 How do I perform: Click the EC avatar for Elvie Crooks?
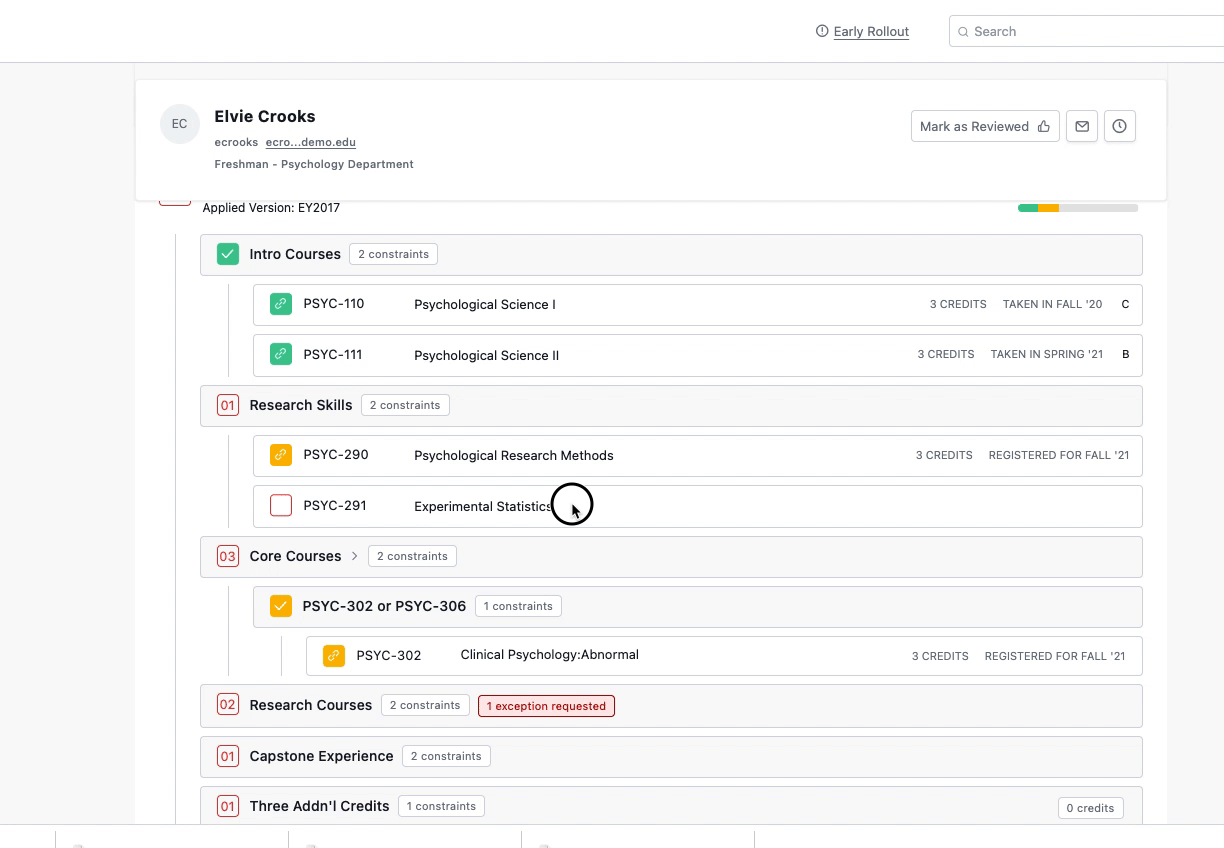[179, 124]
